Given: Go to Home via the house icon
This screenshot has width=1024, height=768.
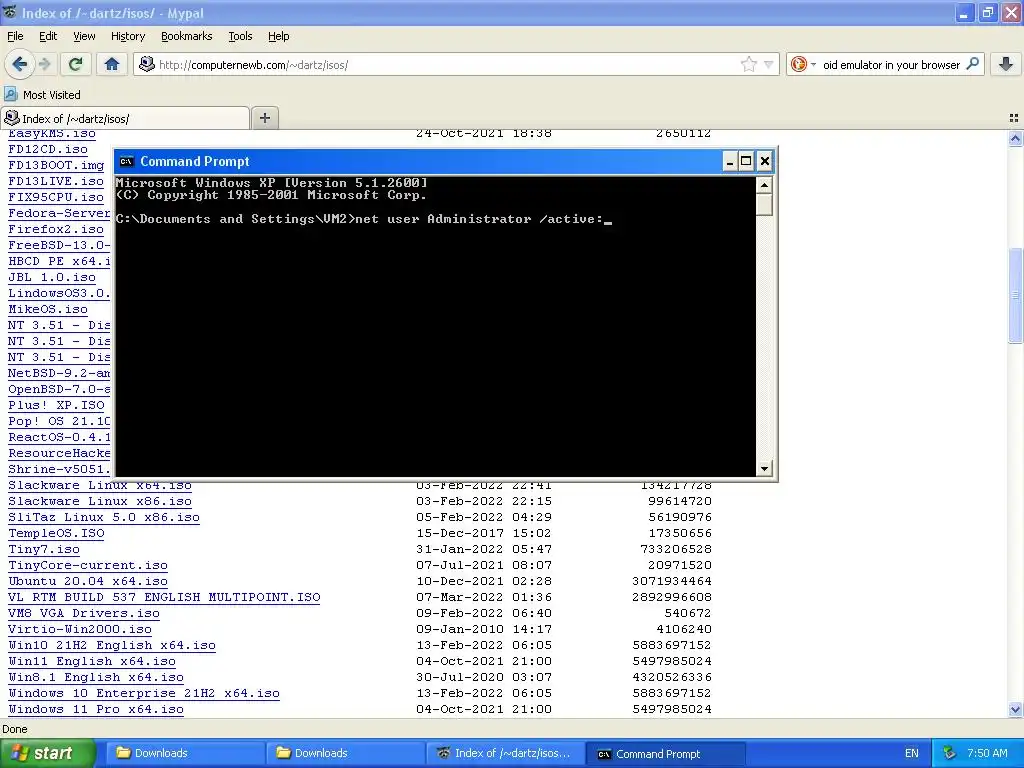Looking at the screenshot, I should [x=112, y=64].
